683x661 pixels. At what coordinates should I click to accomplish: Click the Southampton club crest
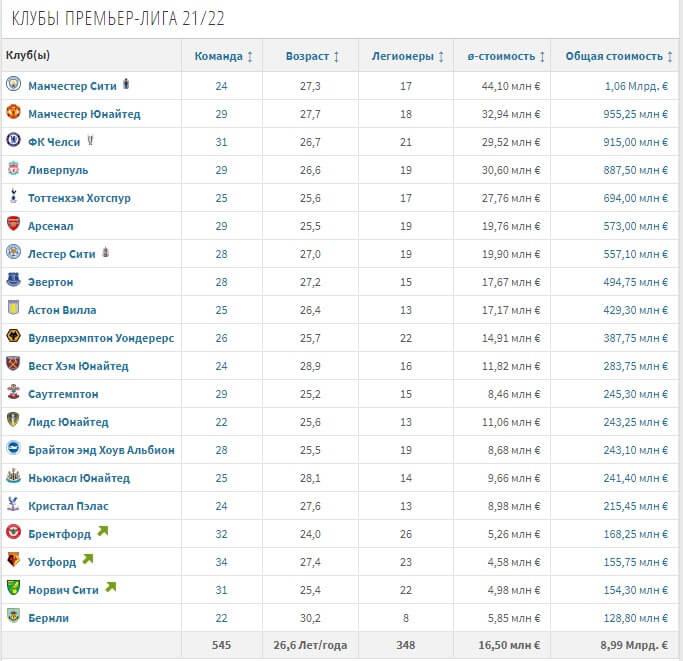point(14,391)
